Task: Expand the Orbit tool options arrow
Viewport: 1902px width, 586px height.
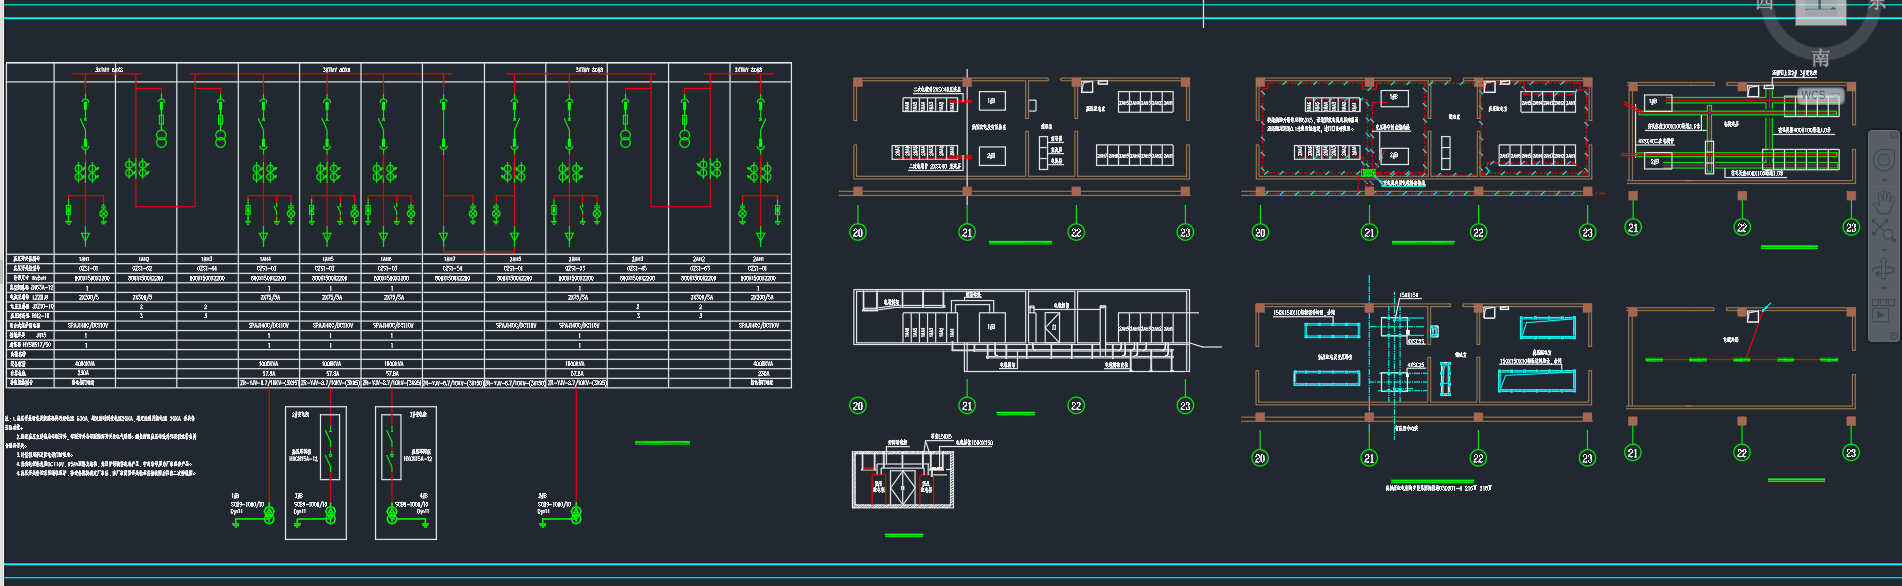Action: (1884, 288)
